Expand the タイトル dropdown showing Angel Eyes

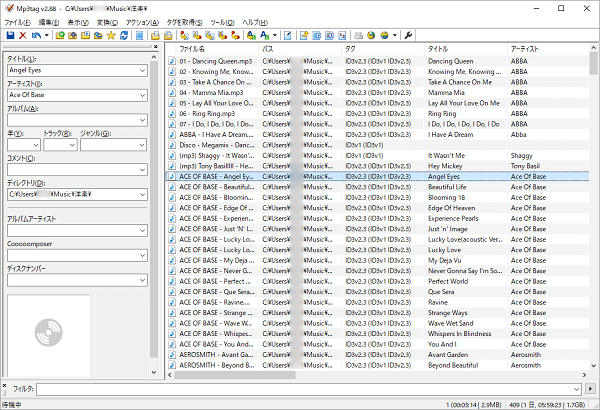pyautogui.click(x=143, y=71)
